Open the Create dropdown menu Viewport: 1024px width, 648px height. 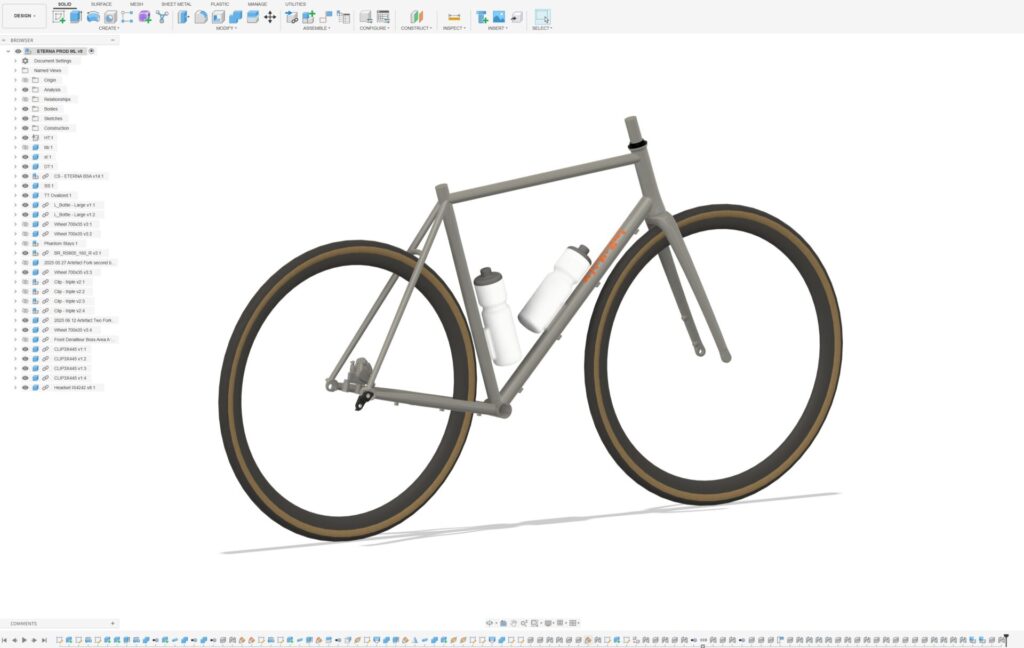click(109, 28)
